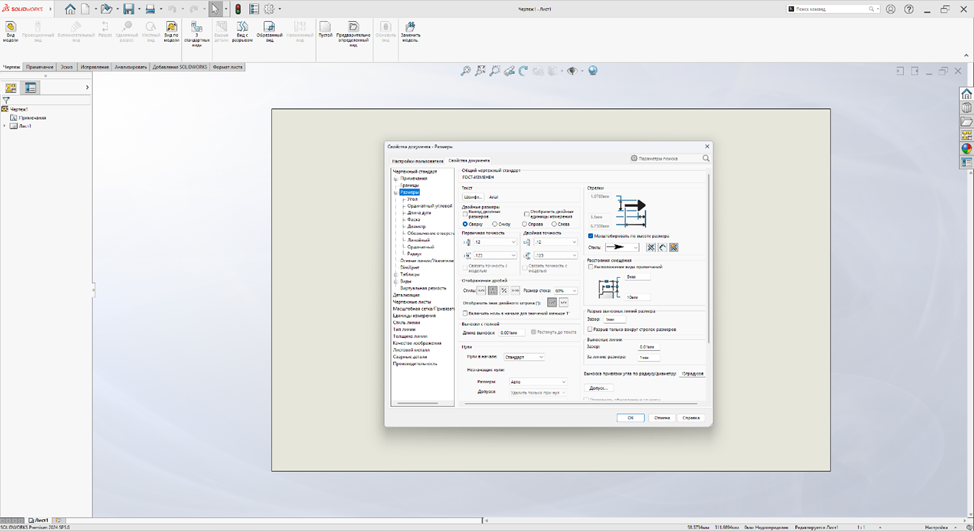Viewport: 974px width, 531px height.
Task: Click the Rotate View arrow icon
Action: click(x=523, y=71)
